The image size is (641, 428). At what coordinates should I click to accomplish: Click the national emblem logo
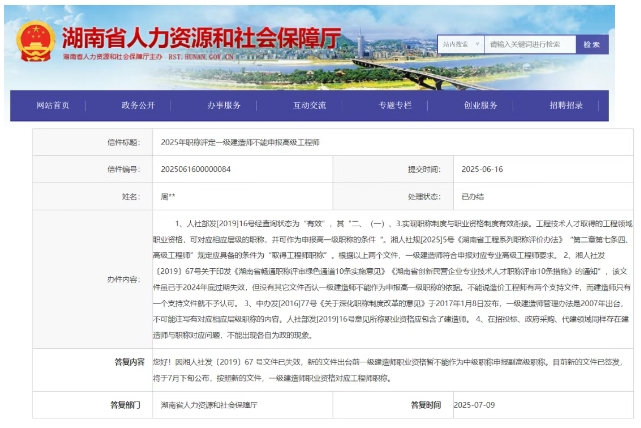(35, 42)
